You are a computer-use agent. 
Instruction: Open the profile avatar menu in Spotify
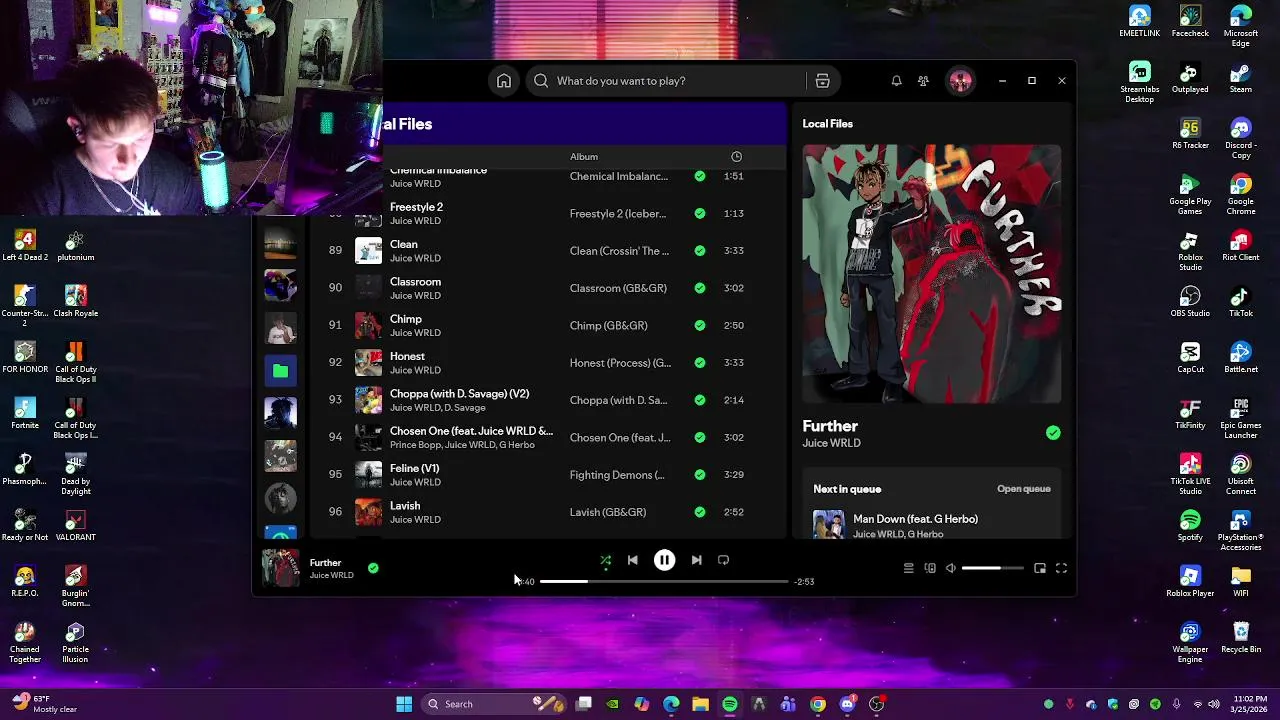[x=960, y=81]
